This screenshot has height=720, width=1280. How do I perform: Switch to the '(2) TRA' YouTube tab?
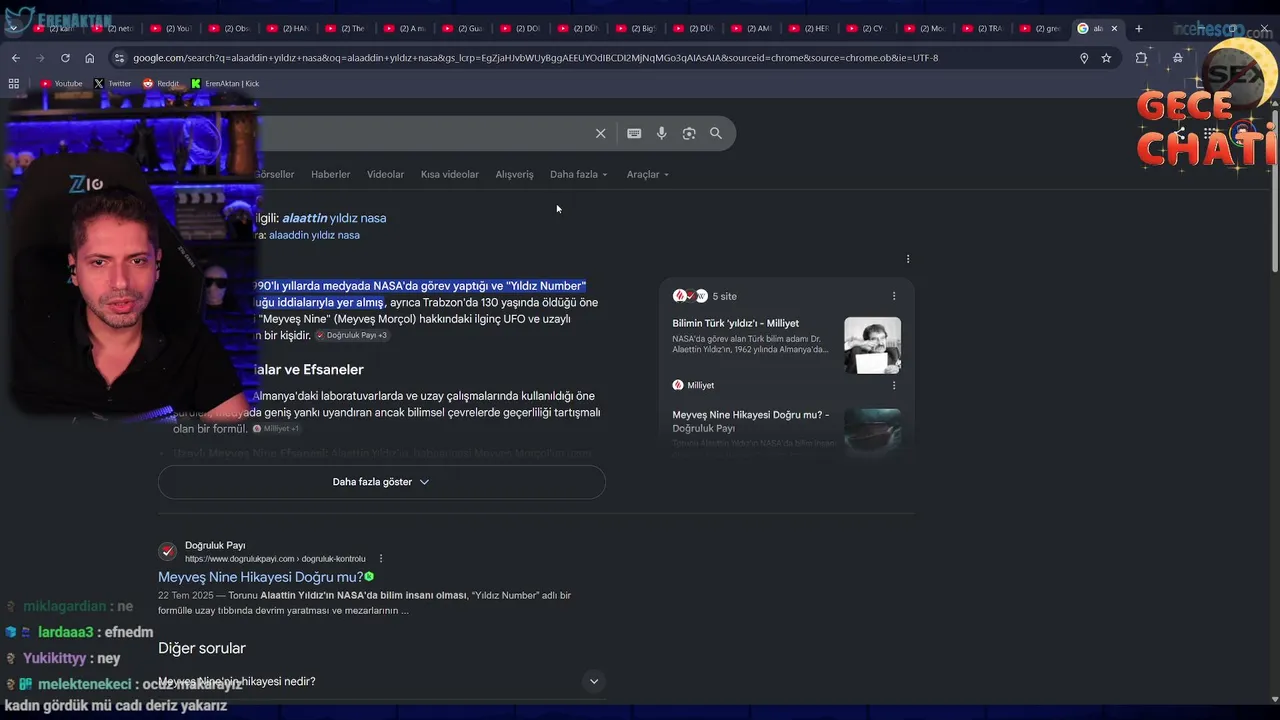click(983, 28)
